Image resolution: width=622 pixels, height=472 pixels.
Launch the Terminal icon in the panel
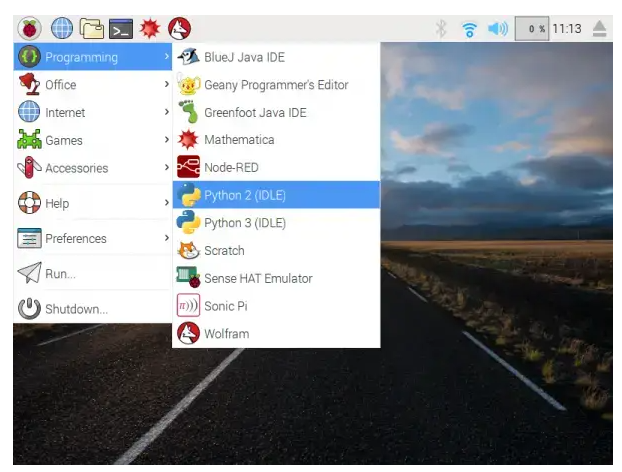point(121,29)
